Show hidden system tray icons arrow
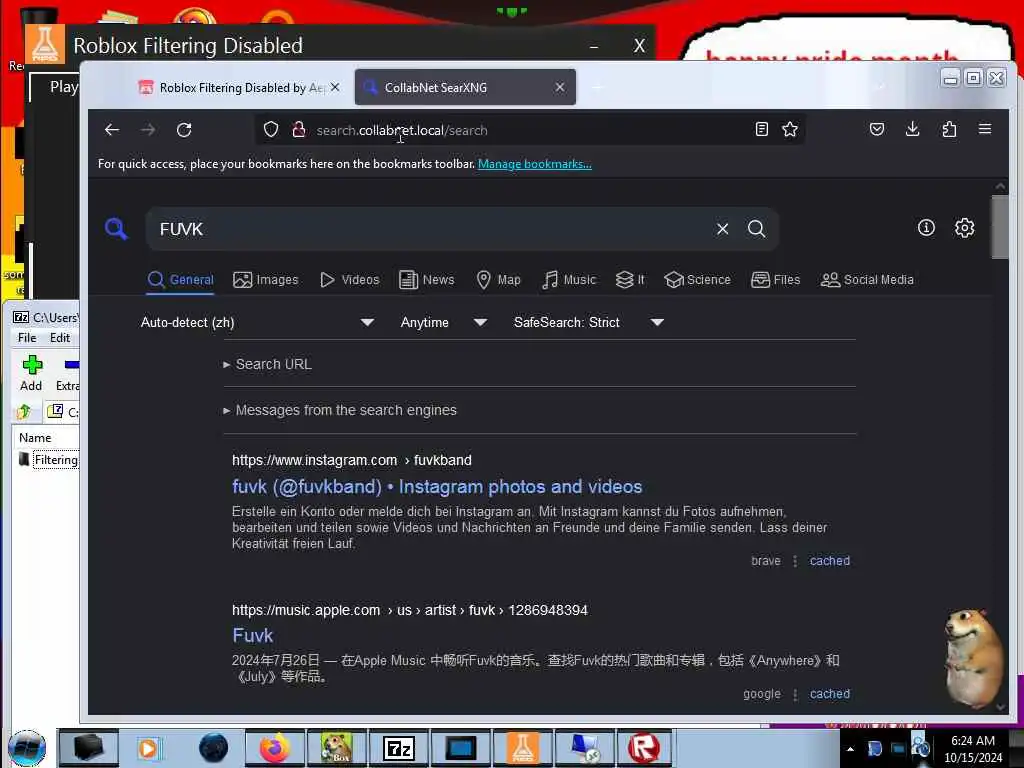The image size is (1024, 768). [850, 749]
